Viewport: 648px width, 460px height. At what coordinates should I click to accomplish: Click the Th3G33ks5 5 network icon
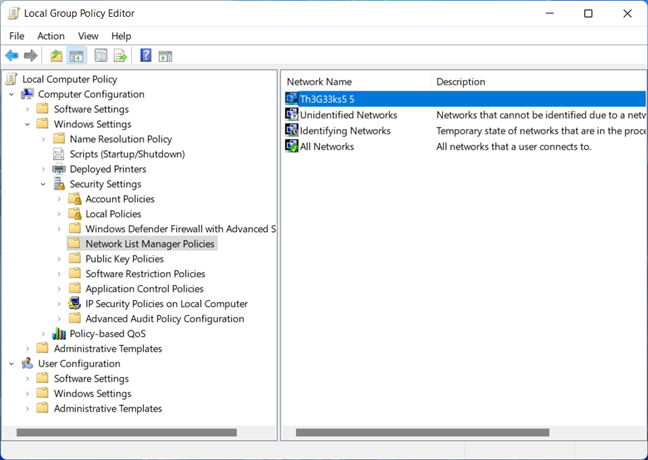pyautogui.click(x=292, y=99)
